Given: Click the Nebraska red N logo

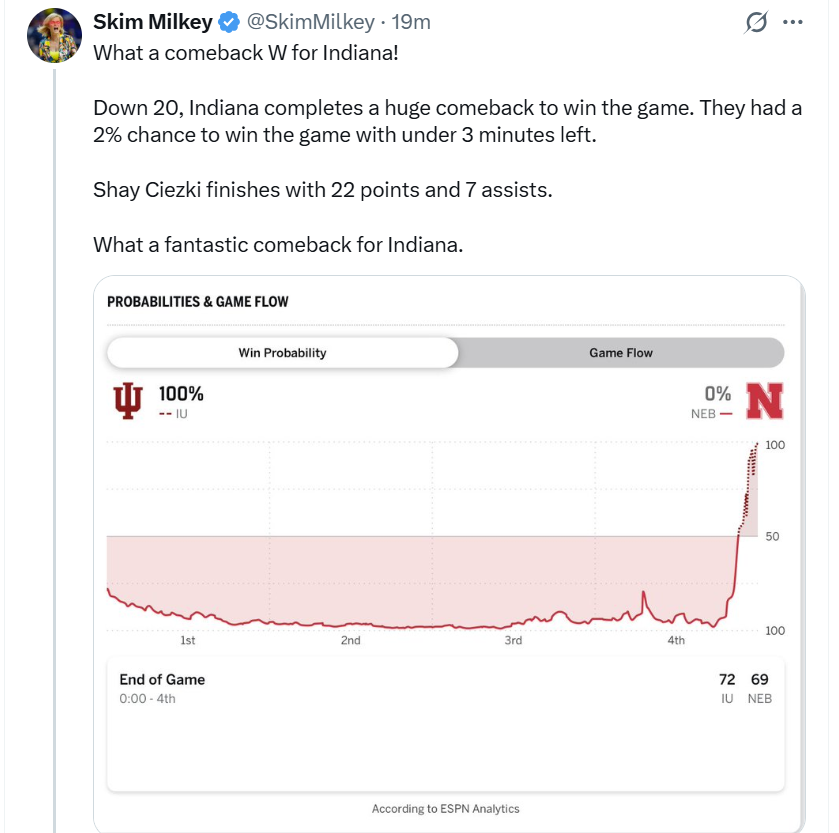Looking at the screenshot, I should pos(764,401).
